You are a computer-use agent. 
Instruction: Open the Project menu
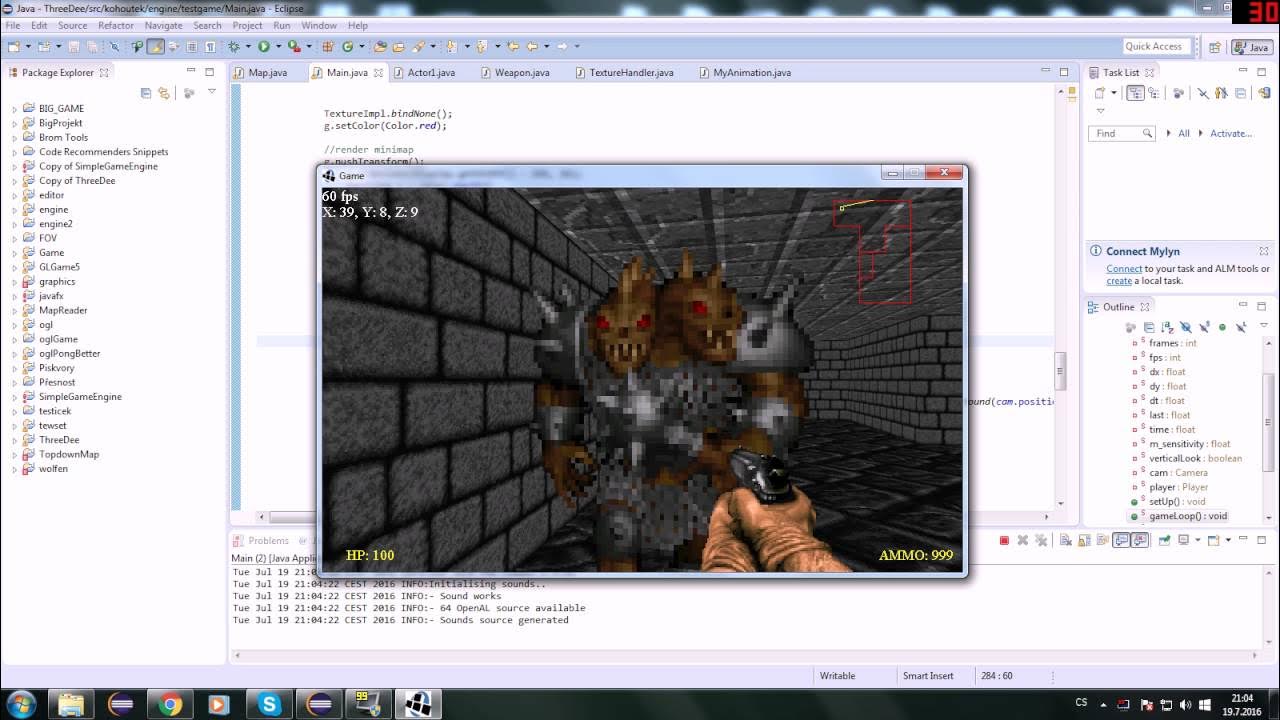tap(247, 25)
